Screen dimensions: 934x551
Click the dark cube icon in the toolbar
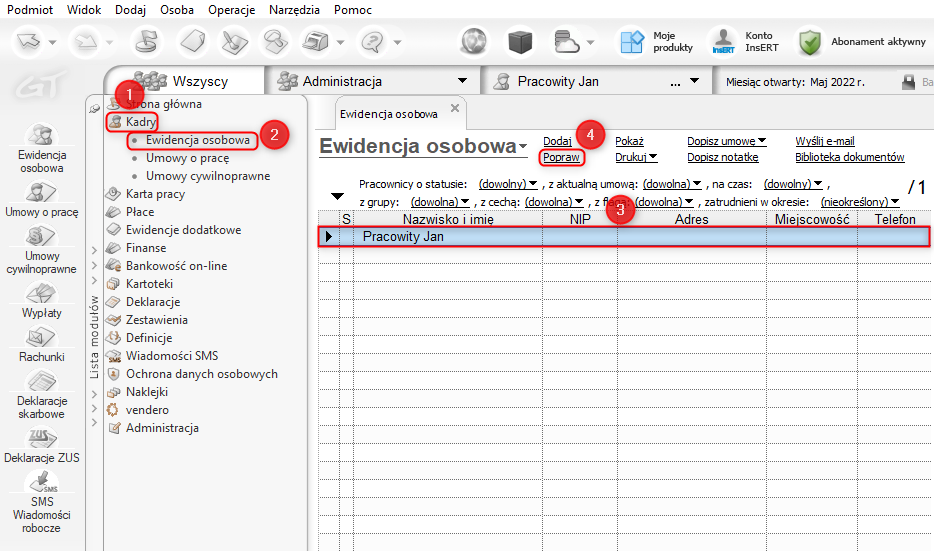click(x=519, y=42)
